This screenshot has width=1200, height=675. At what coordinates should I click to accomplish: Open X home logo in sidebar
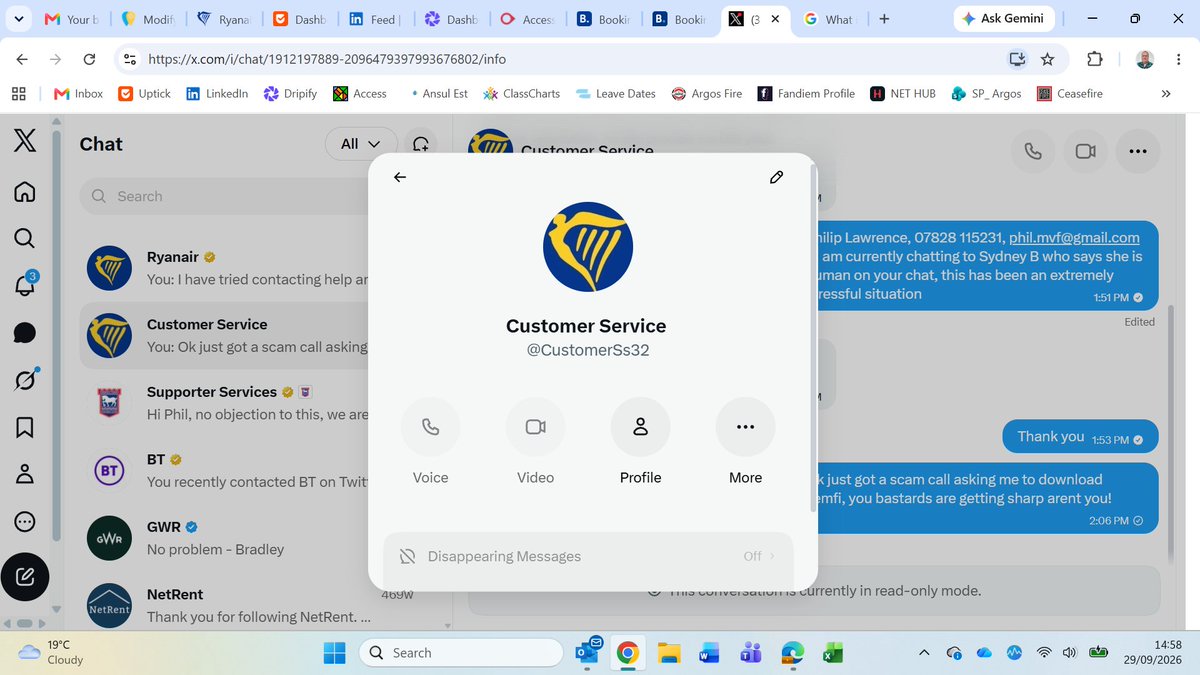click(25, 142)
